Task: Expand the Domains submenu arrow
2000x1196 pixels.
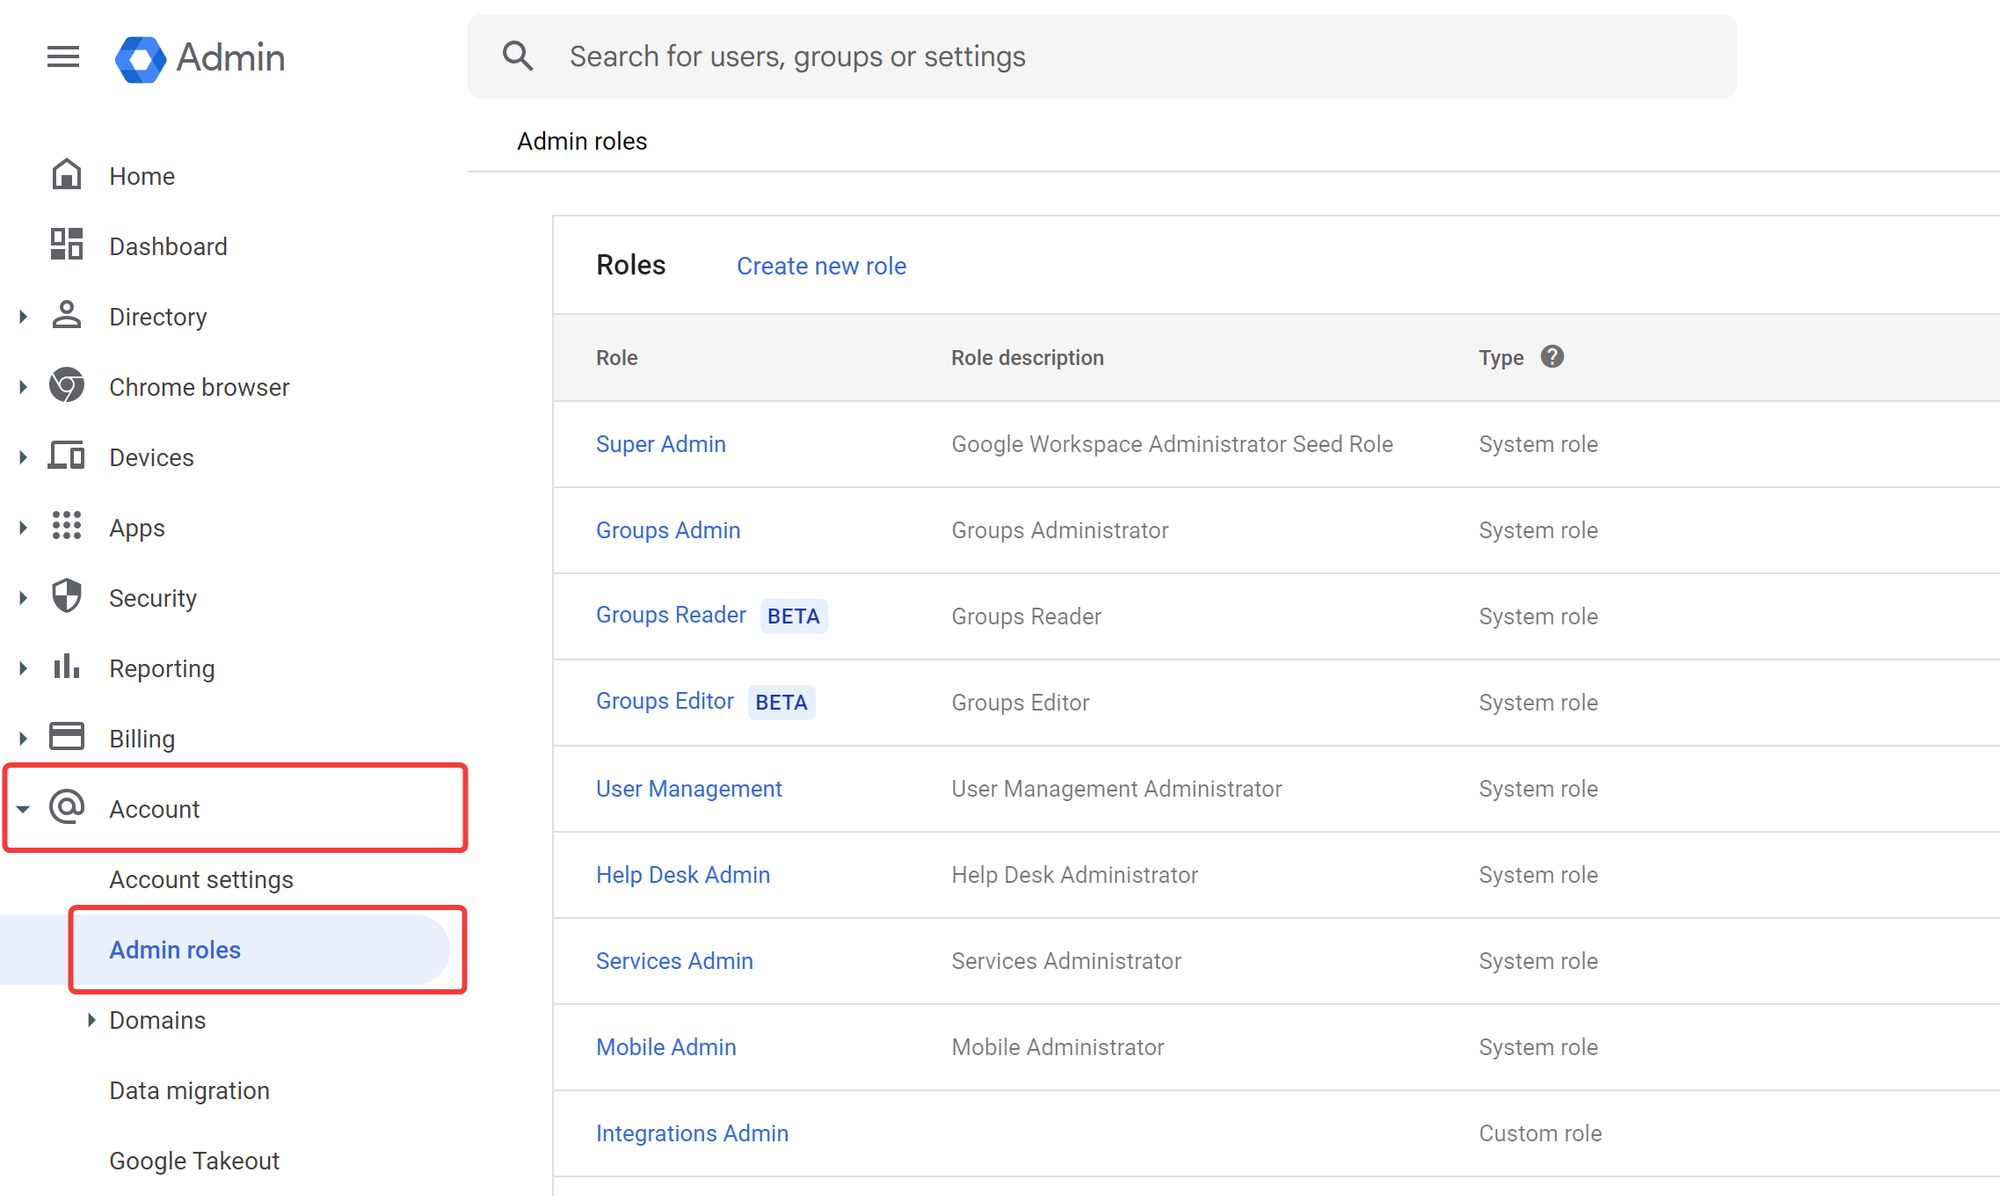Action: [91, 1020]
